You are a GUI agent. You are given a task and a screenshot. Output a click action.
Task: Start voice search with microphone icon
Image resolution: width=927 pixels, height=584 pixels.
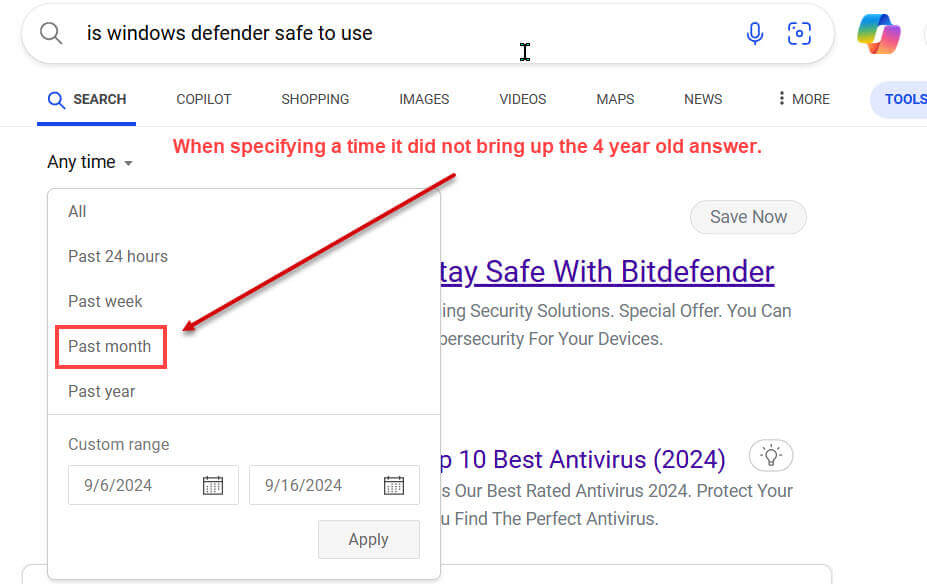755,34
